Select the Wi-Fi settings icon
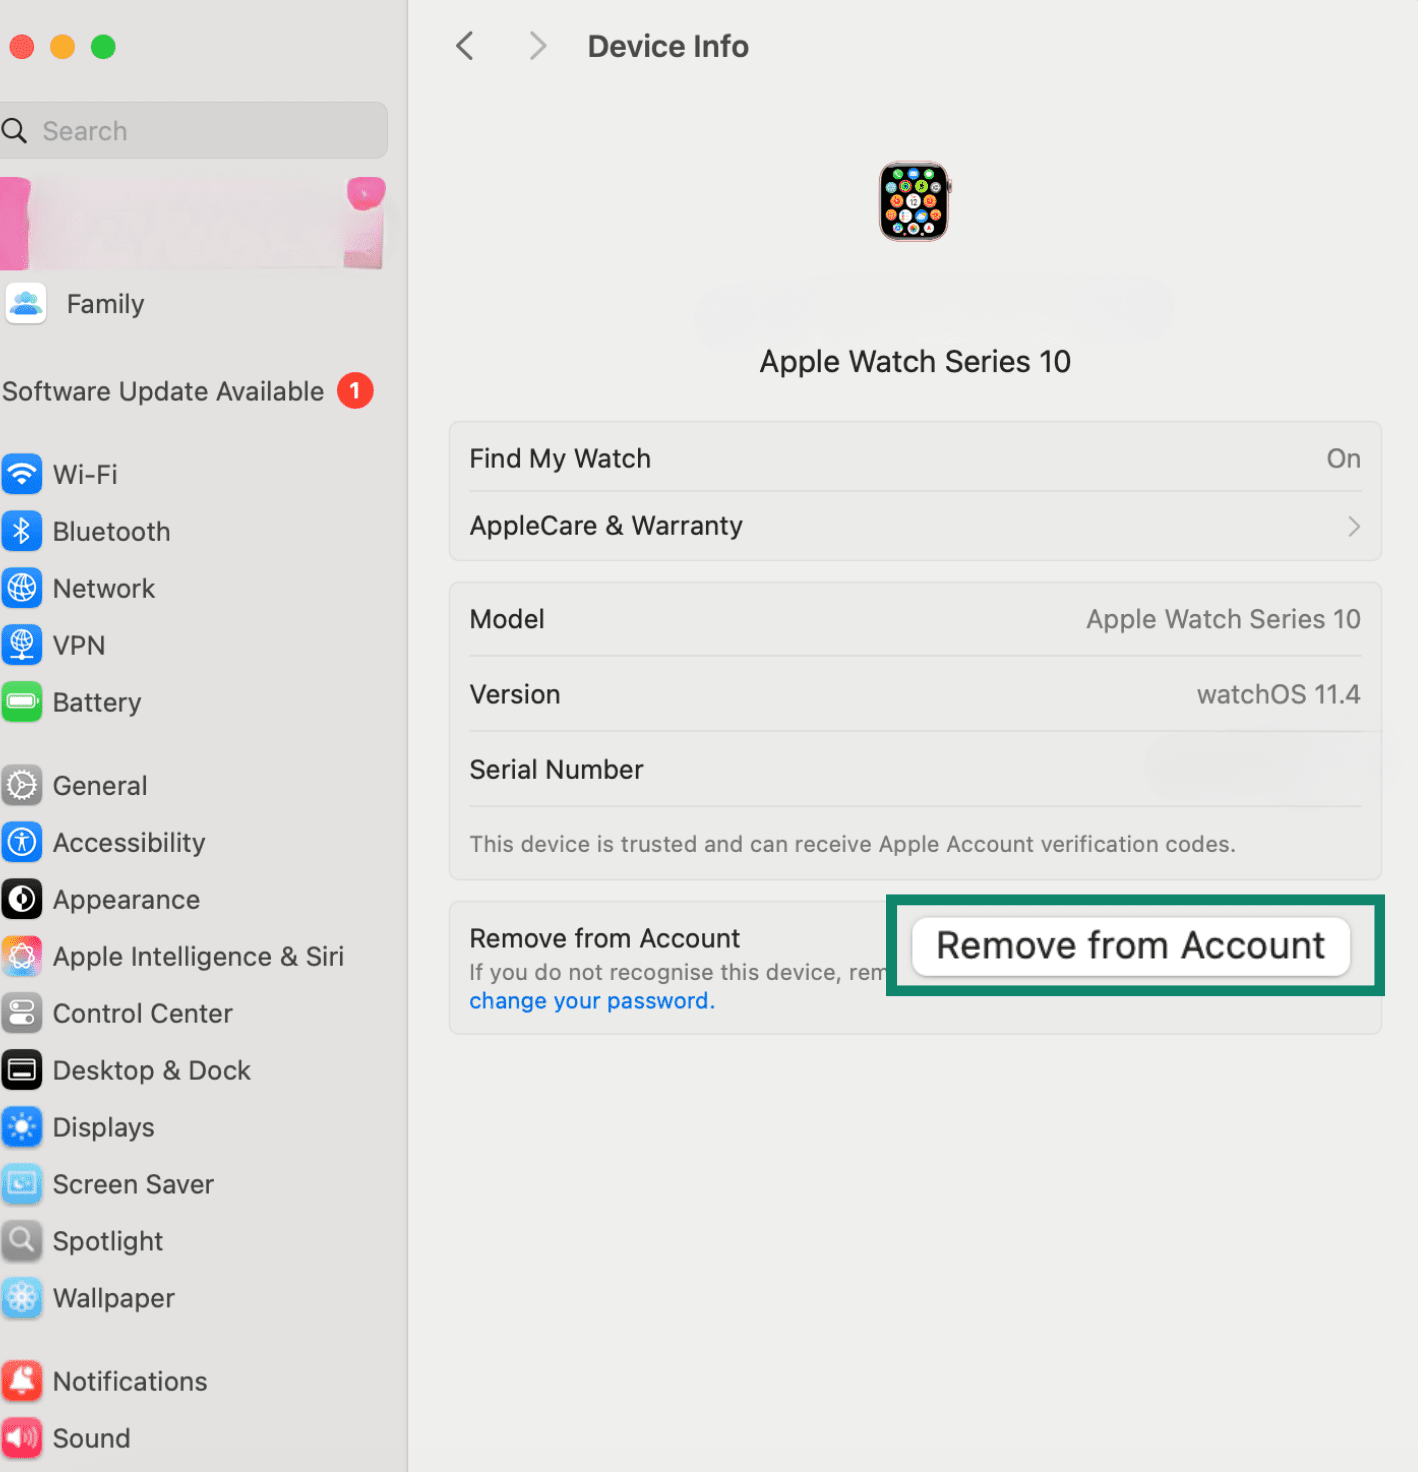Viewport: 1418px width, 1472px height. click(x=22, y=474)
